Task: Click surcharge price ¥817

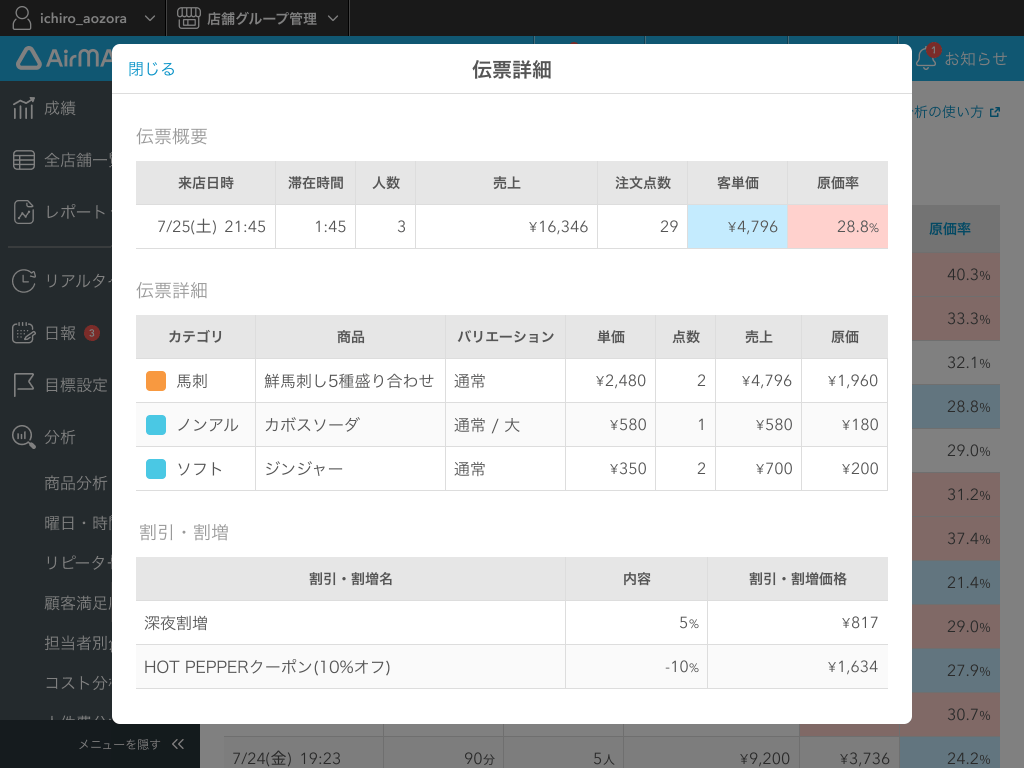Action: click(x=859, y=623)
